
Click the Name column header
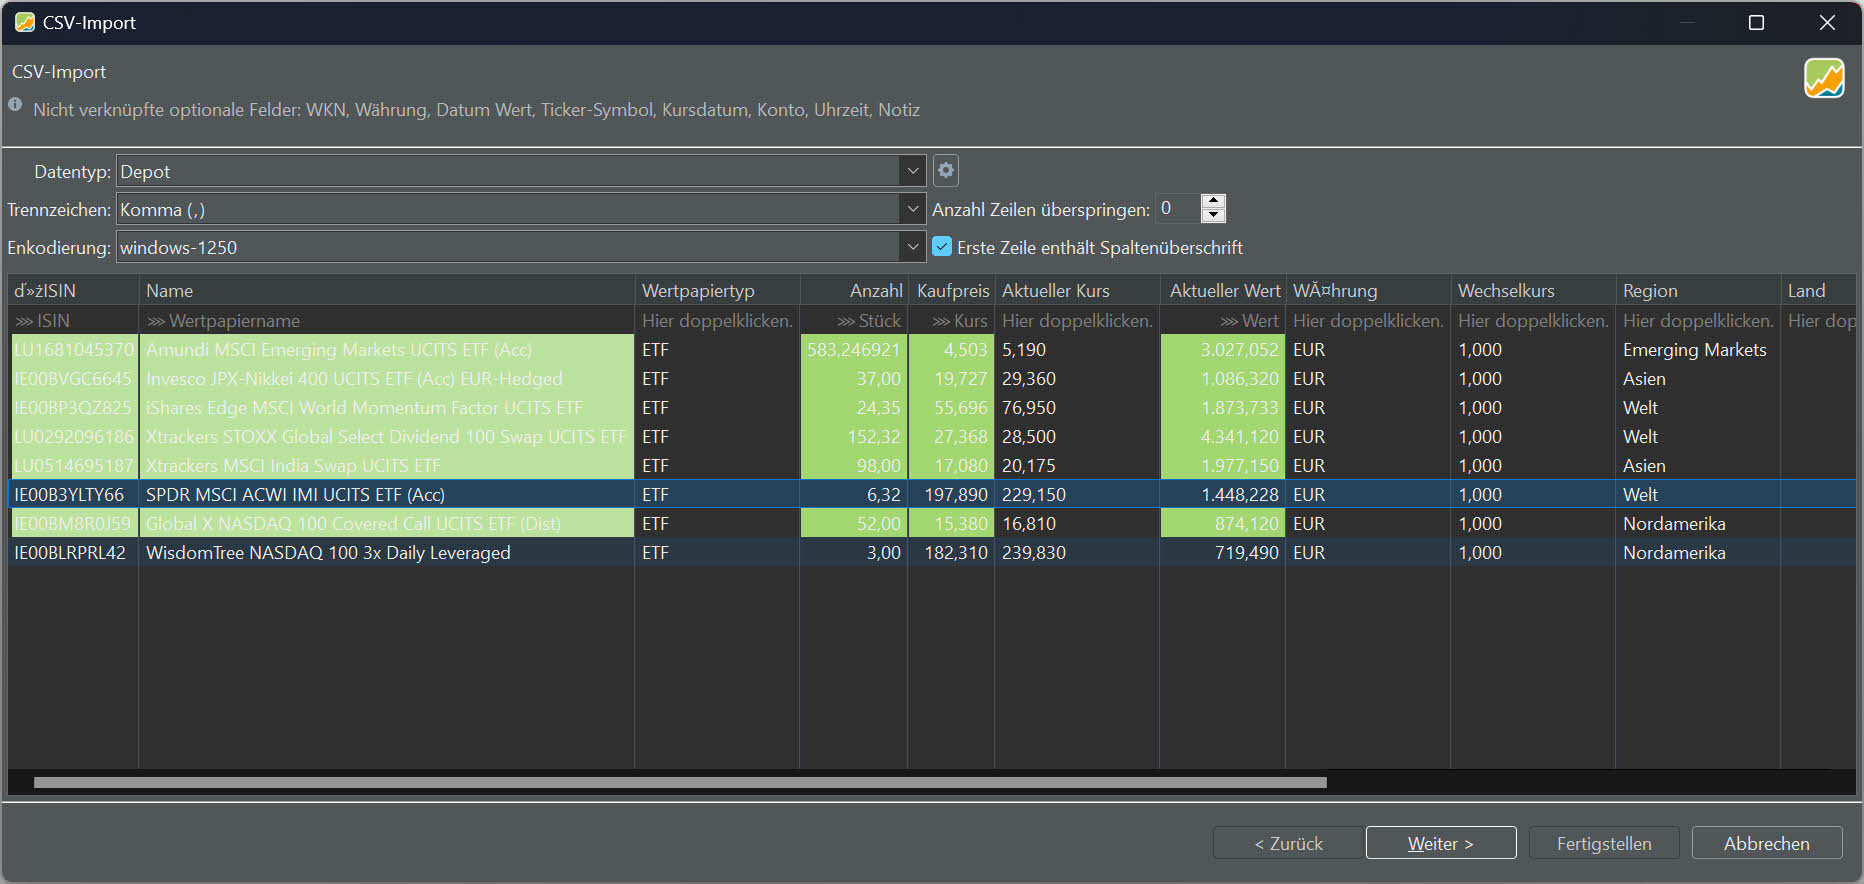[386, 290]
